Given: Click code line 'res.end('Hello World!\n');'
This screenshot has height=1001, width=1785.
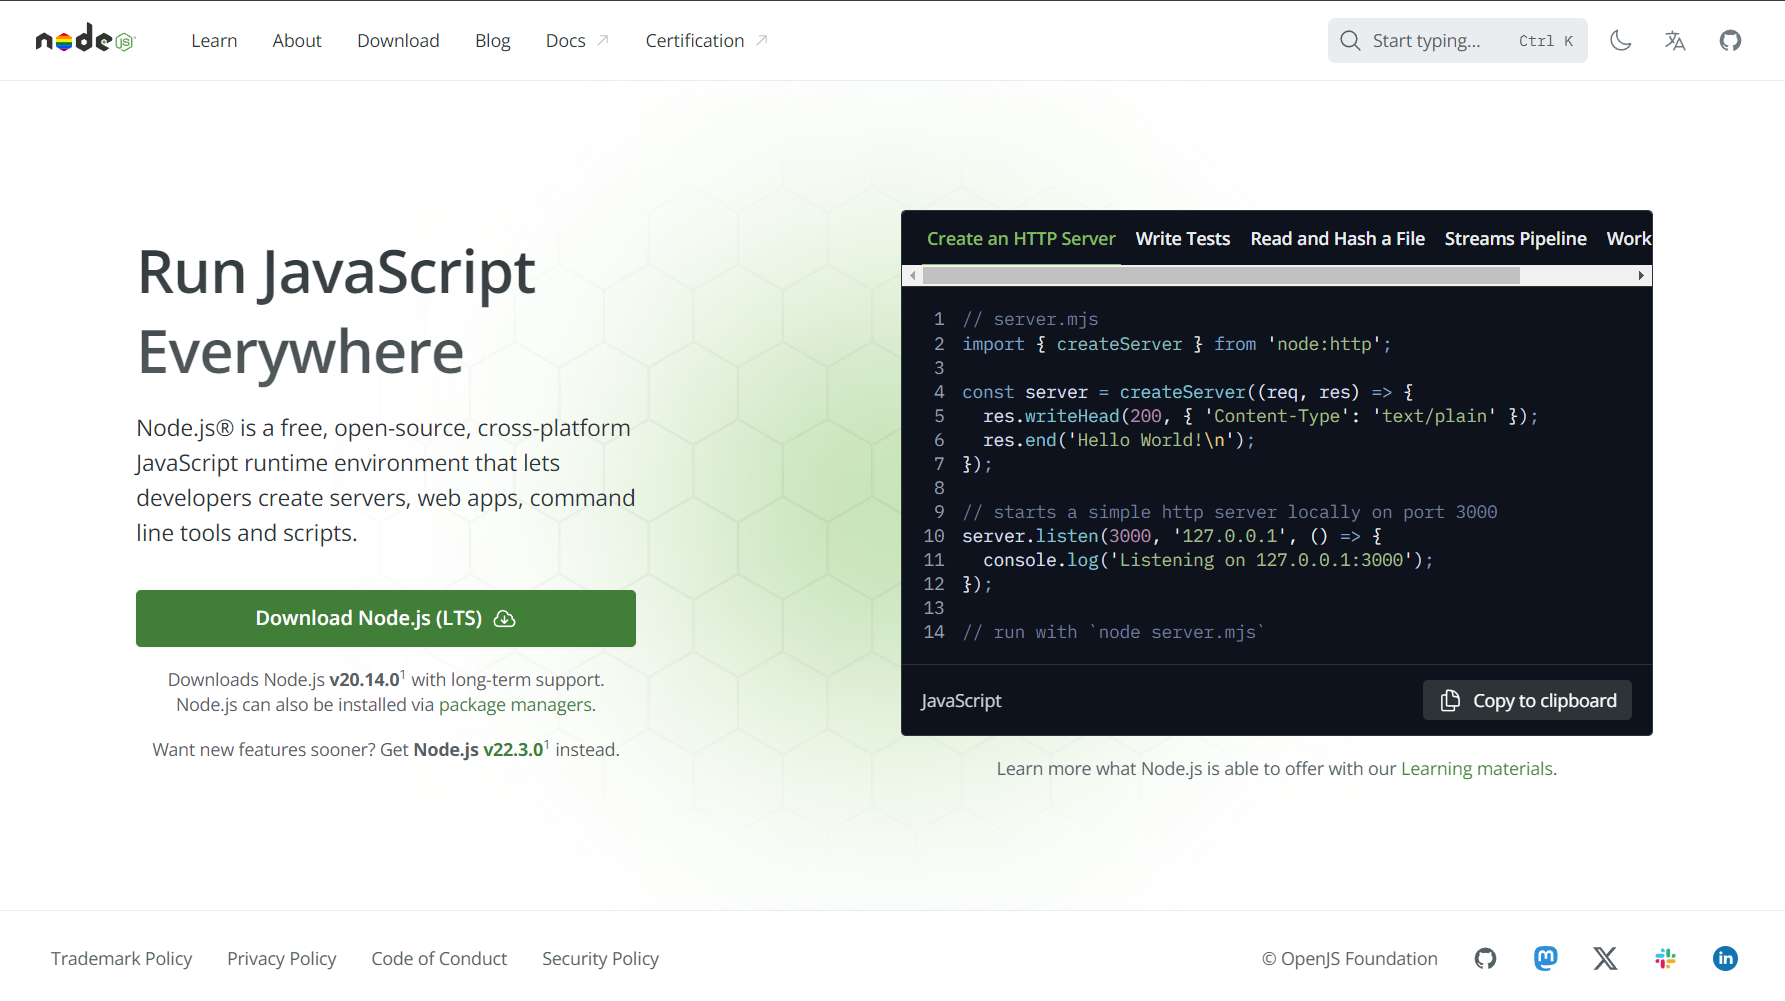Looking at the screenshot, I should tap(1118, 440).
